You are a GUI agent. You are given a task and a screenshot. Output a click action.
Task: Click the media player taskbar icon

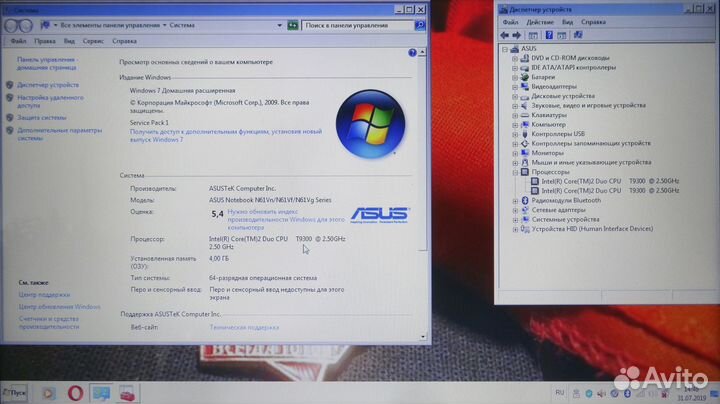coord(48,393)
